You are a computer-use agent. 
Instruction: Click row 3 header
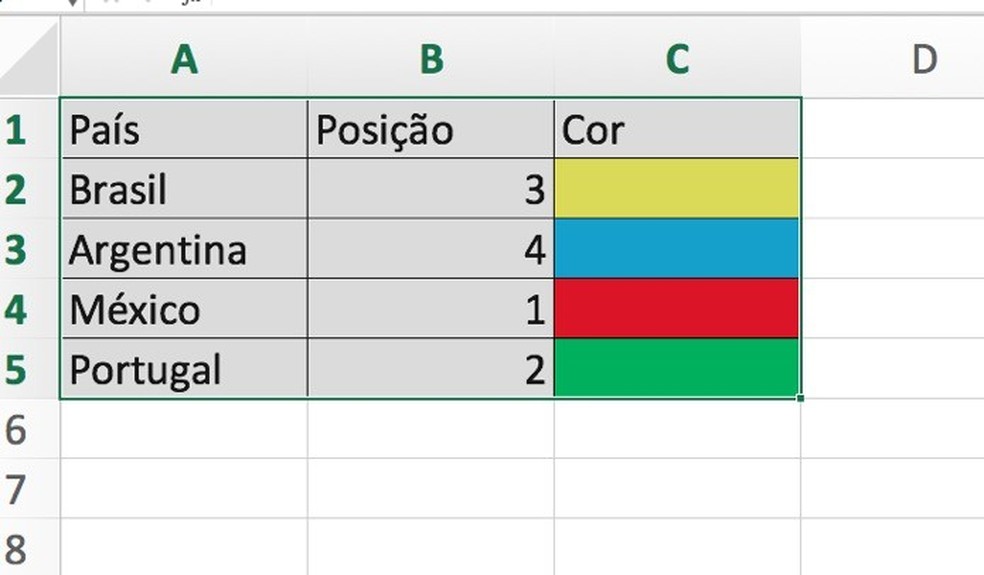[x=17, y=249]
